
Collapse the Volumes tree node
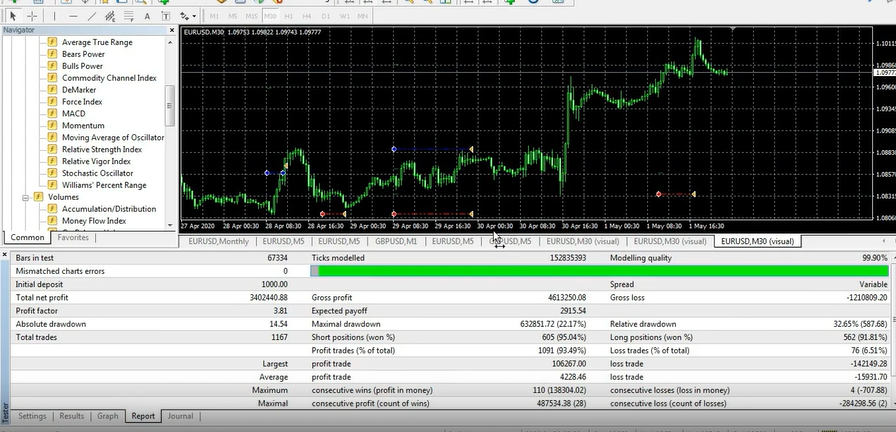point(24,197)
